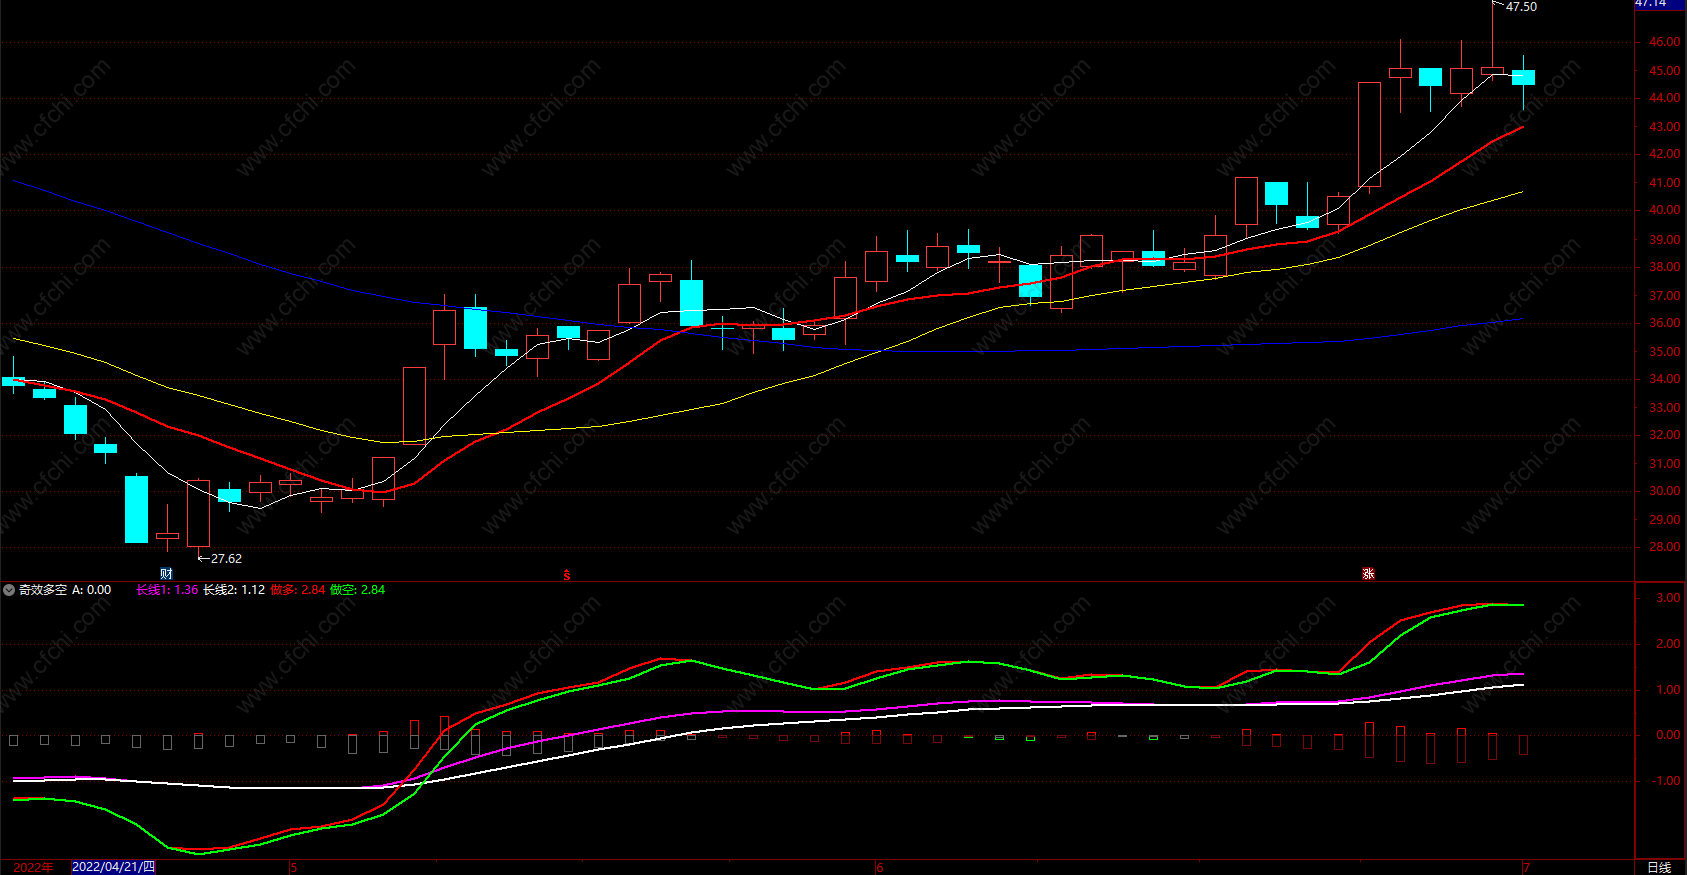The image size is (1687, 875).
Task: Click the 27.62 low price label
Action: click(226, 559)
